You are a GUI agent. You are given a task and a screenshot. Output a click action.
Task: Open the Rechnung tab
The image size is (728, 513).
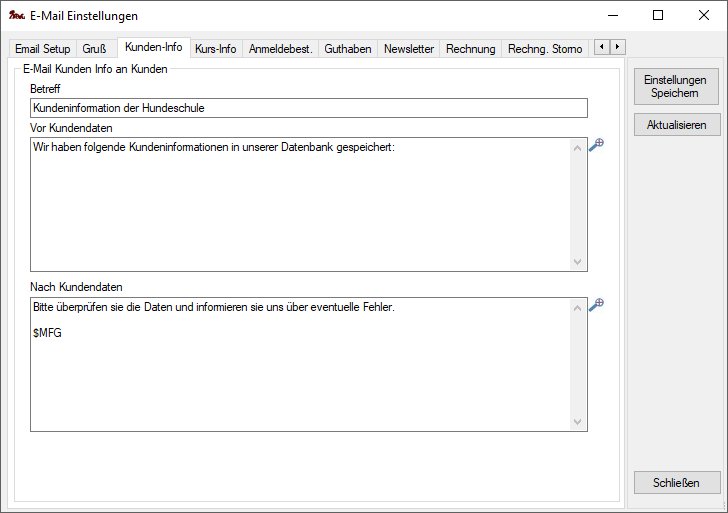click(470, 48)
